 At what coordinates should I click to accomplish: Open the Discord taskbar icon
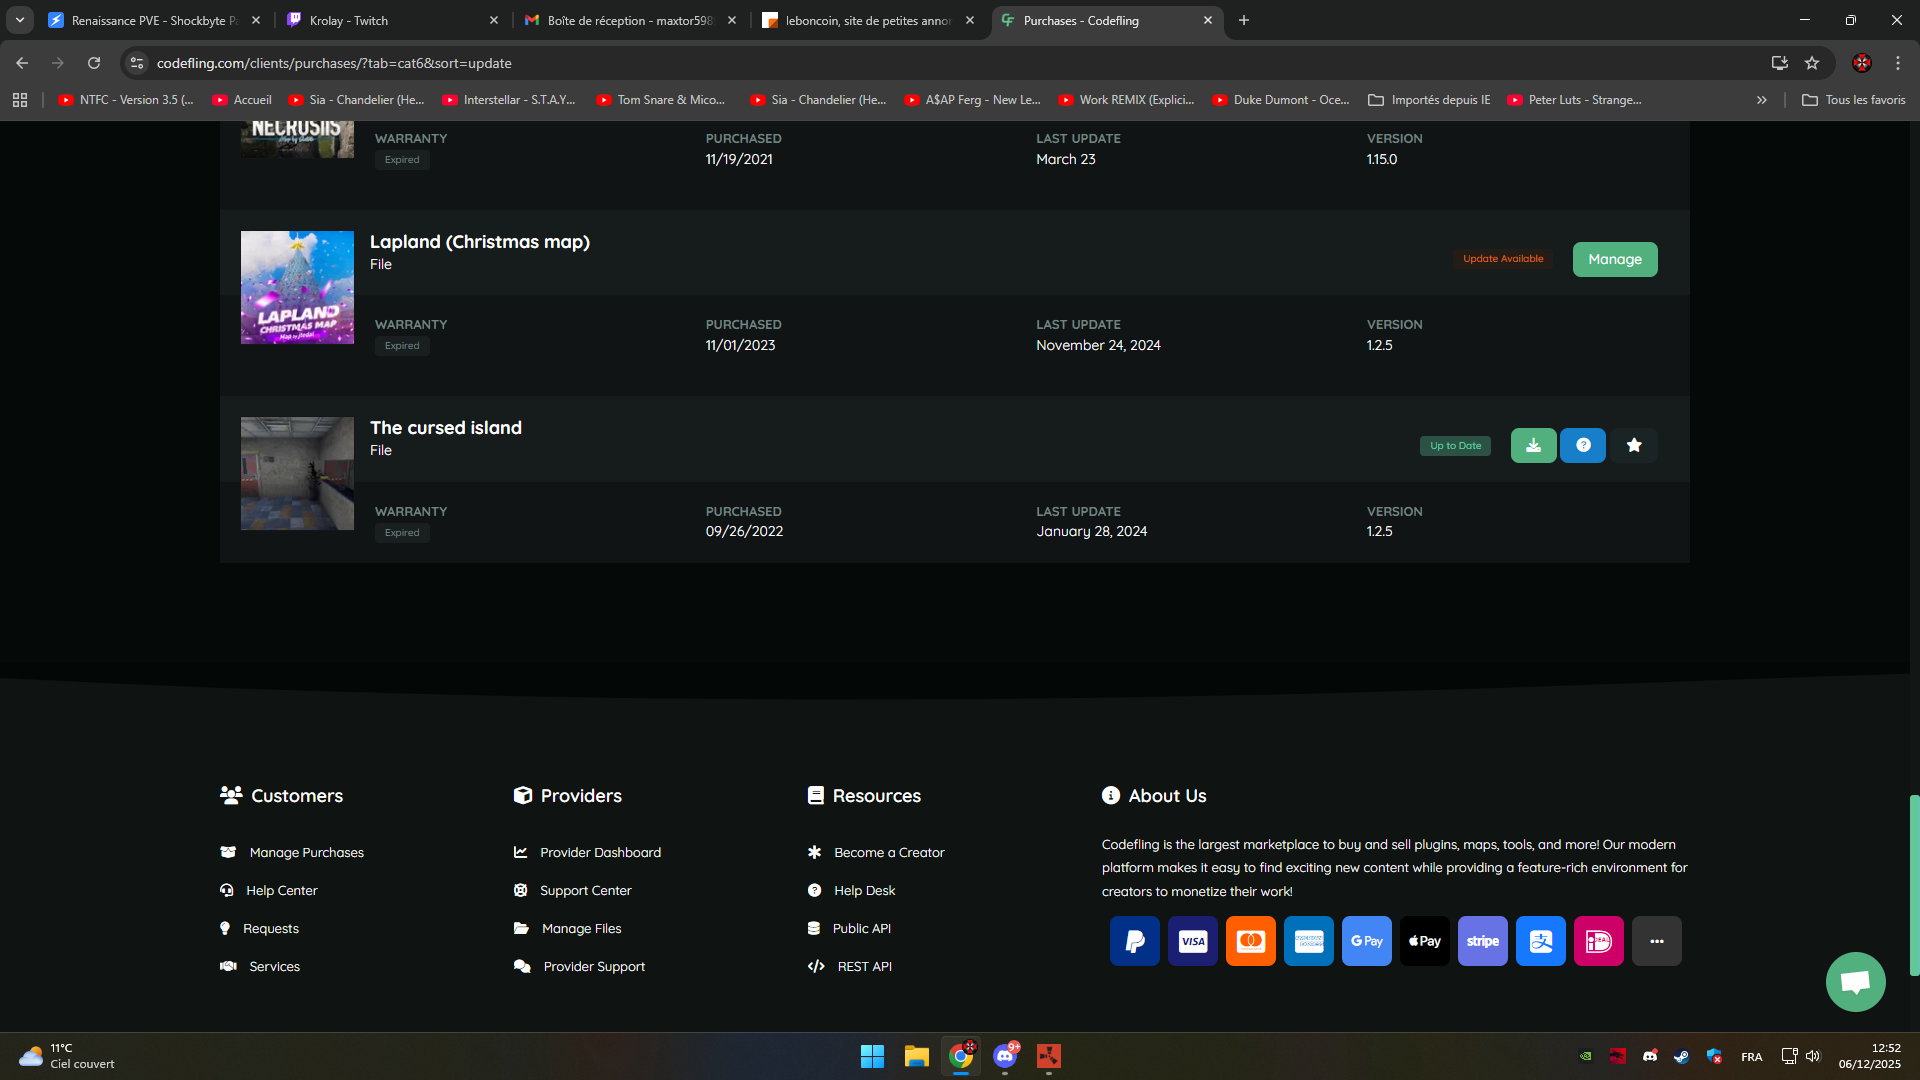click(1005, 1056)
